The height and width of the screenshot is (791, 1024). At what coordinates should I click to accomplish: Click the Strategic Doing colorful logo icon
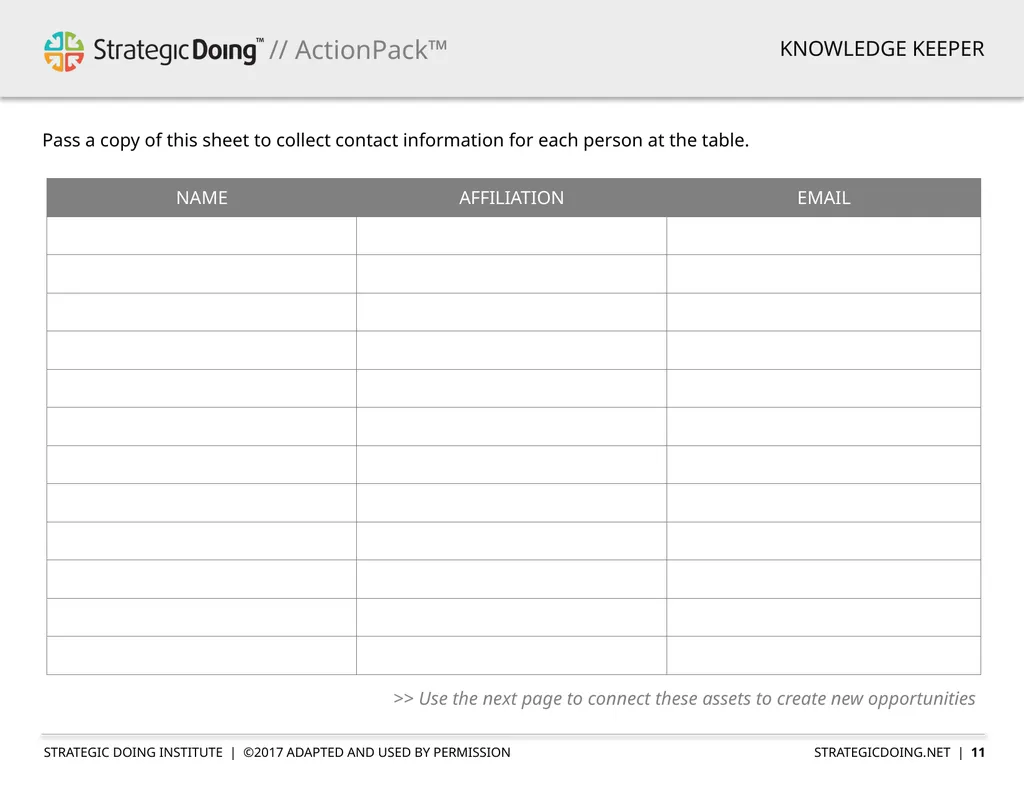[64, 51]
